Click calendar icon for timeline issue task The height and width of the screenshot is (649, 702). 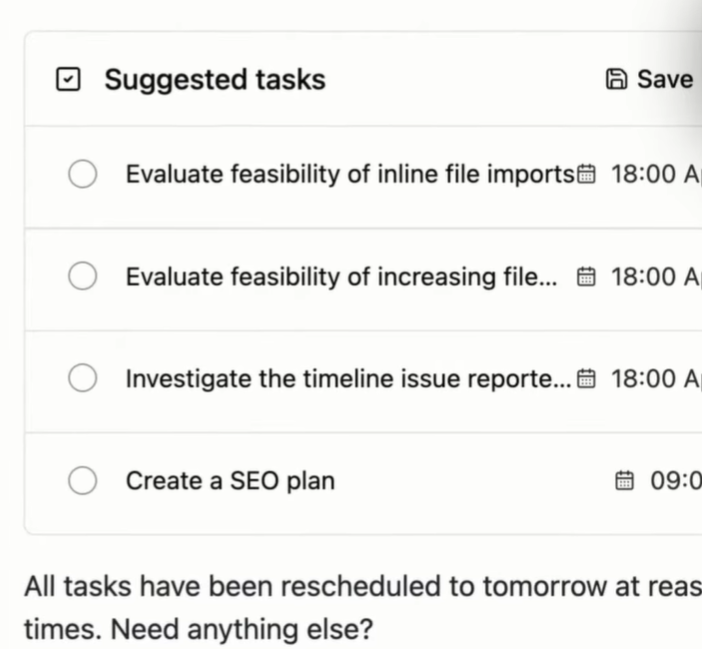click(587, 379)
